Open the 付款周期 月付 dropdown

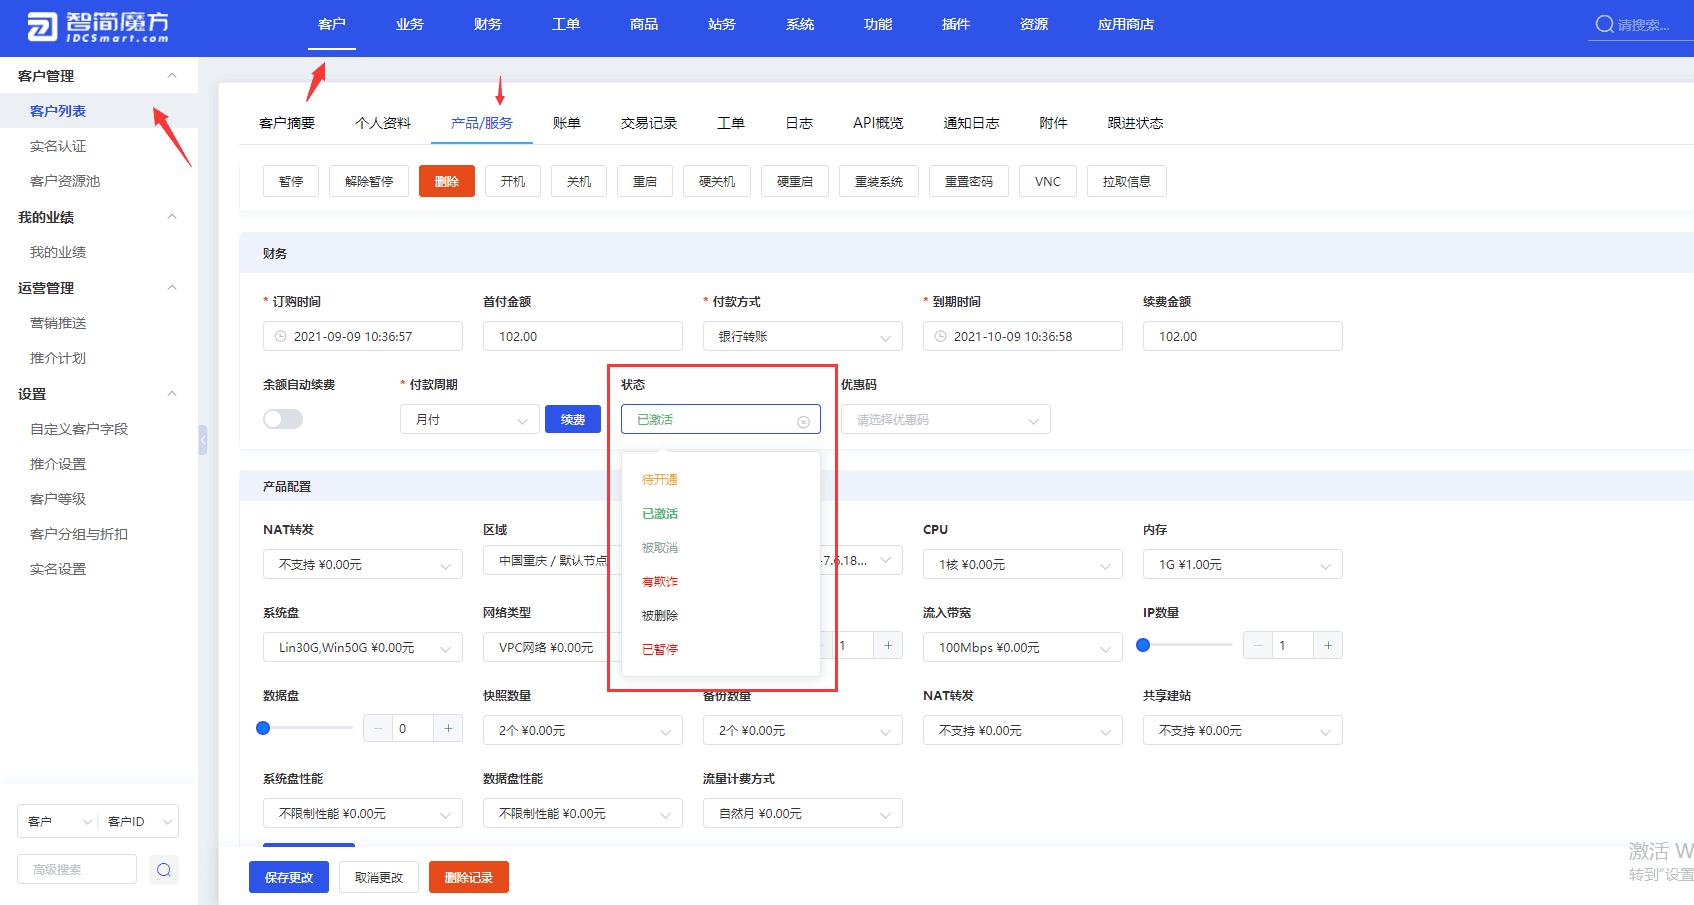[x=470, y=420]
